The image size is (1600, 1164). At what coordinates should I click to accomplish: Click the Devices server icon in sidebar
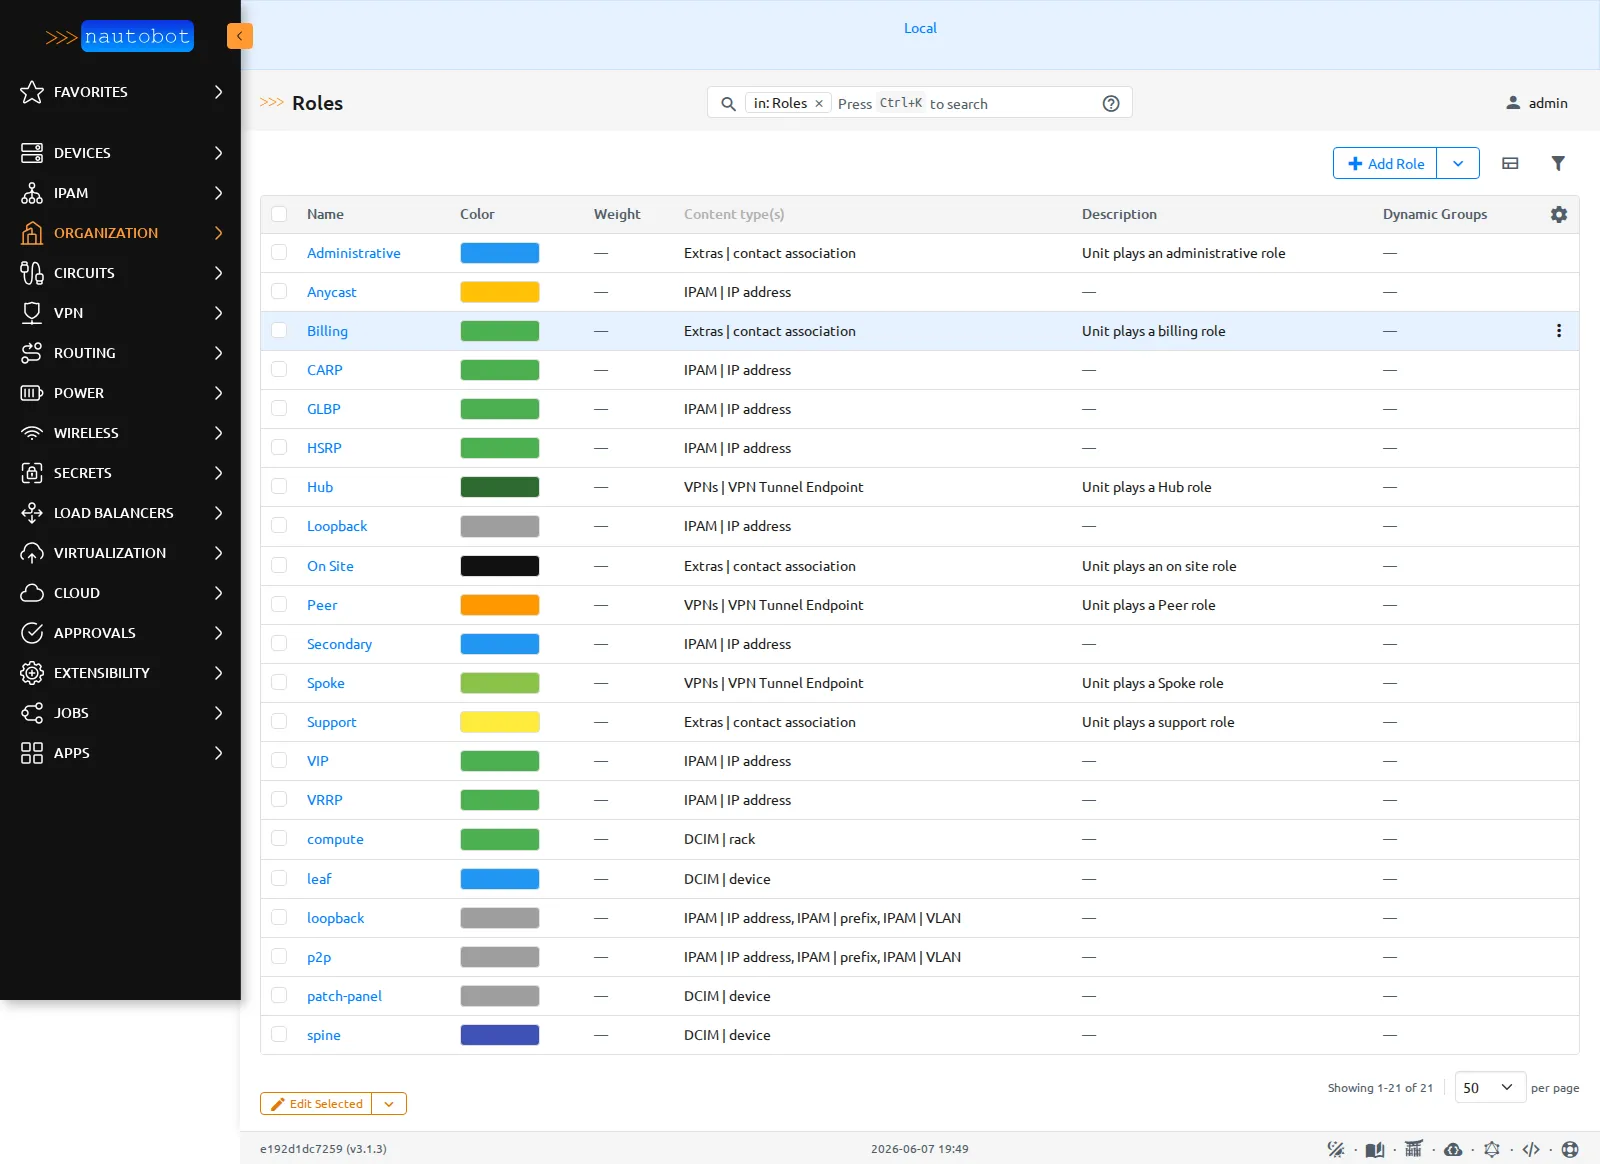(32, 153)
